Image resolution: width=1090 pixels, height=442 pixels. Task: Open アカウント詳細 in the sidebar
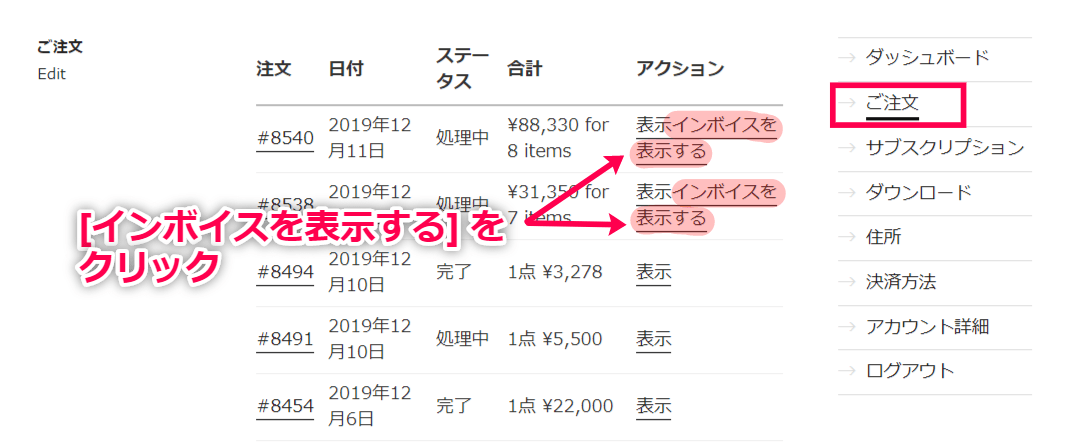tap(927, 326)
